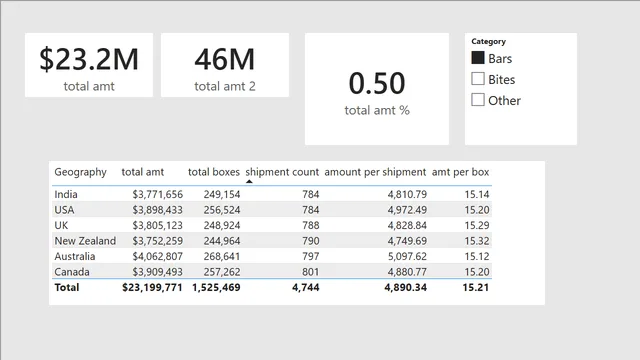This screenshot has width=640, height=360.
Task: Click India amt per box 15.14
Action: [477, 194]
